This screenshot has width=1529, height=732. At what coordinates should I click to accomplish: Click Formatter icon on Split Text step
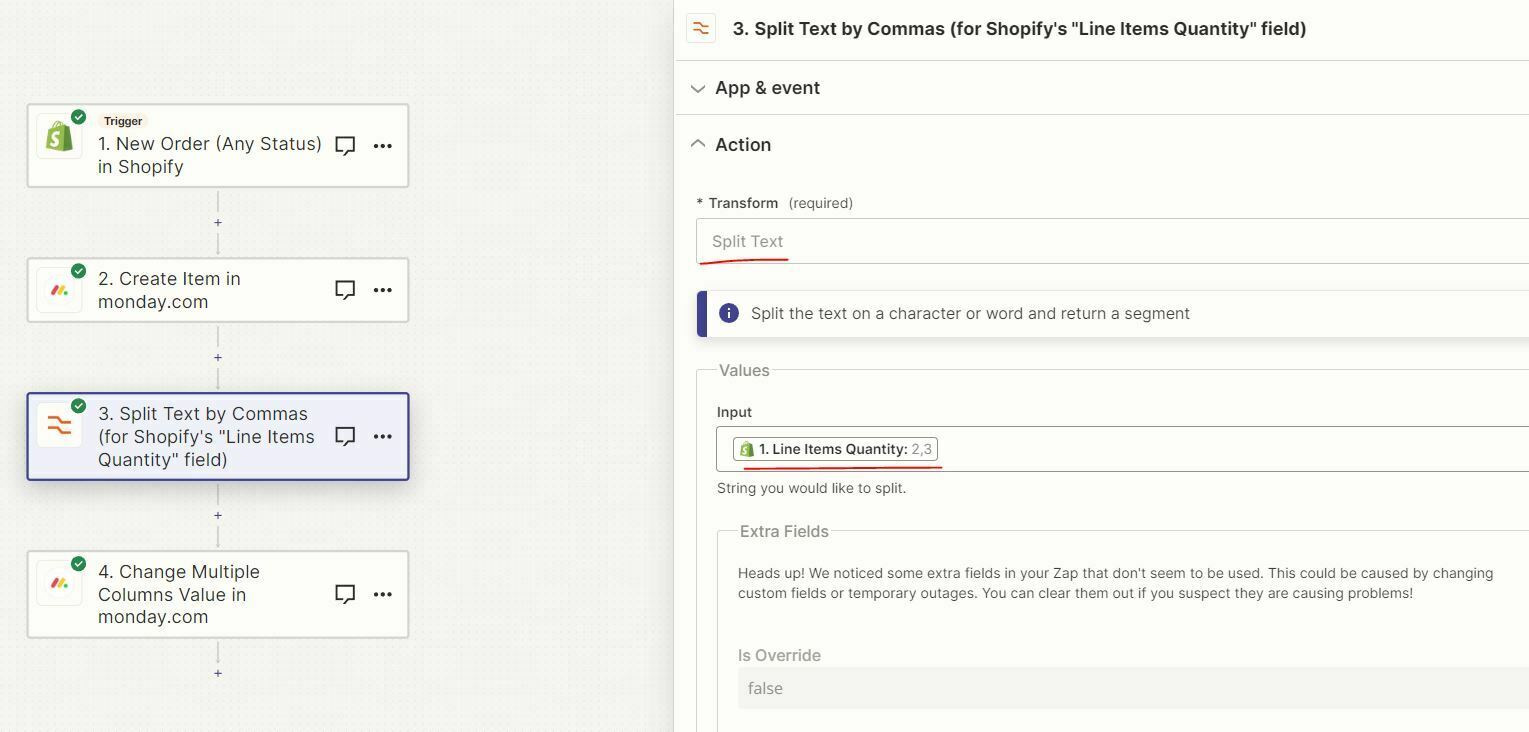pyautogui.click(x=60, y=425)
